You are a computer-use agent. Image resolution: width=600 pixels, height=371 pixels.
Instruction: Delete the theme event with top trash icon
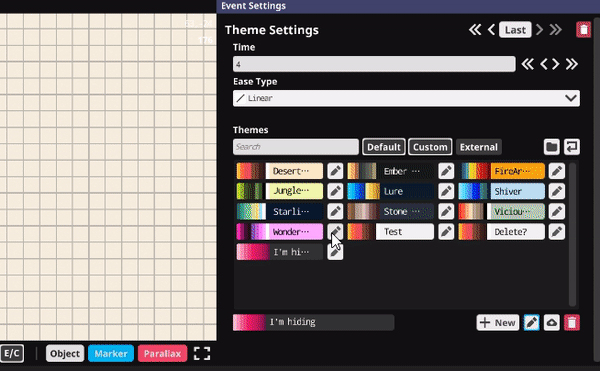583,29
